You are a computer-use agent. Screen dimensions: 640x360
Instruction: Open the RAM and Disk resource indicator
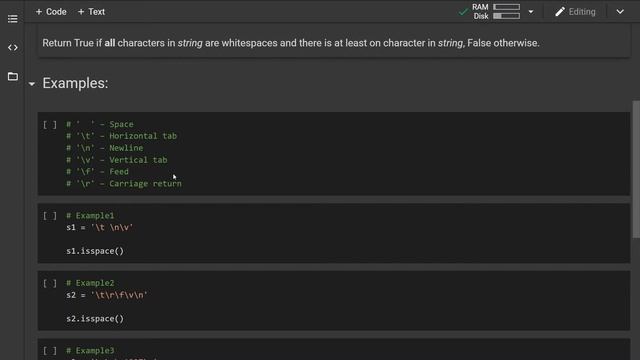(x=496, y=12)
